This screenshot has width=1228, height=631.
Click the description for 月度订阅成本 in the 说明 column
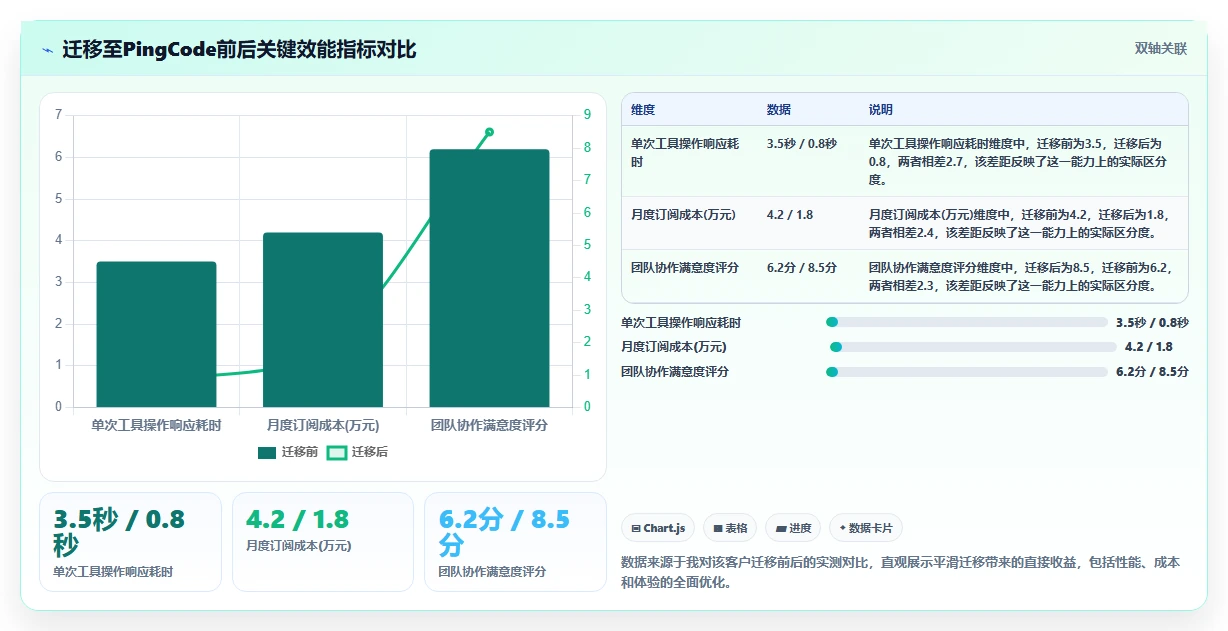pyautogui.click(x=1019, y=224)
